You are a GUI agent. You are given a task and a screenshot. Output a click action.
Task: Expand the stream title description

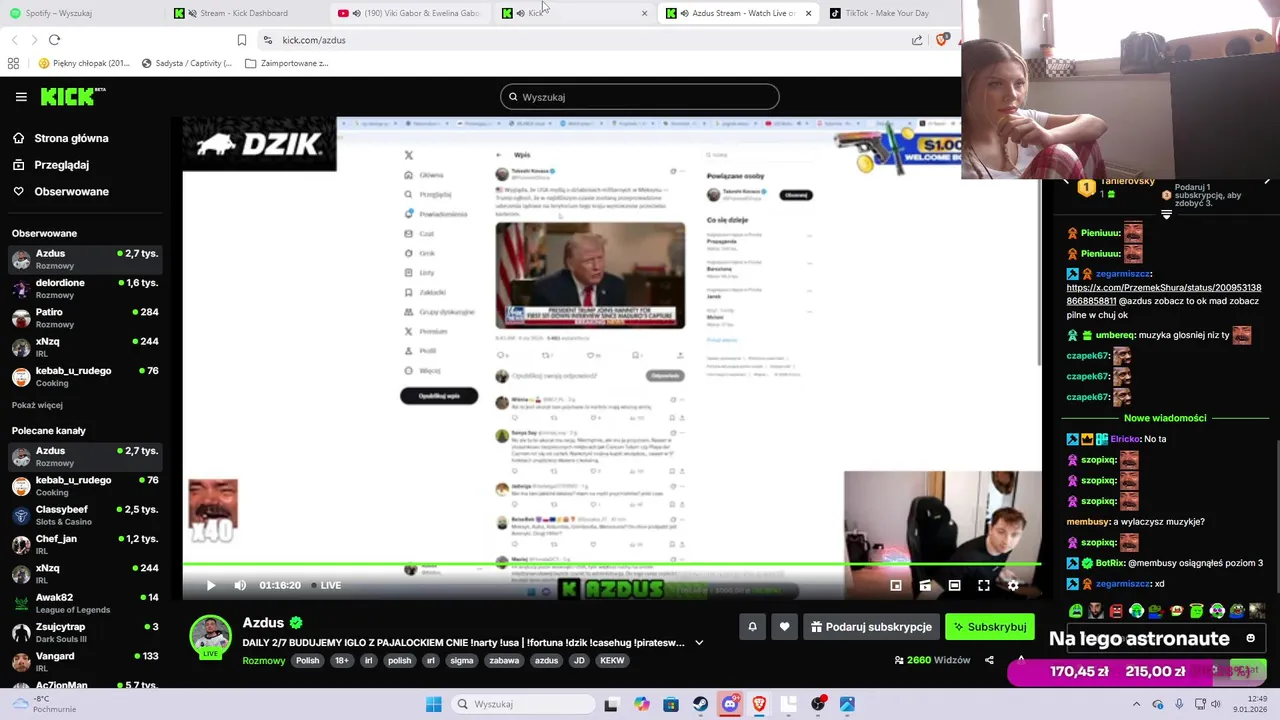699,643
